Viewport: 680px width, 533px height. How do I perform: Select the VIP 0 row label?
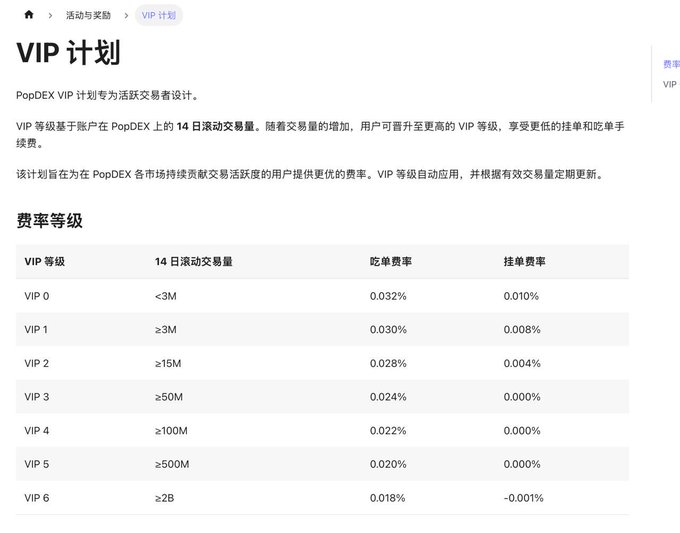[37, 296]
